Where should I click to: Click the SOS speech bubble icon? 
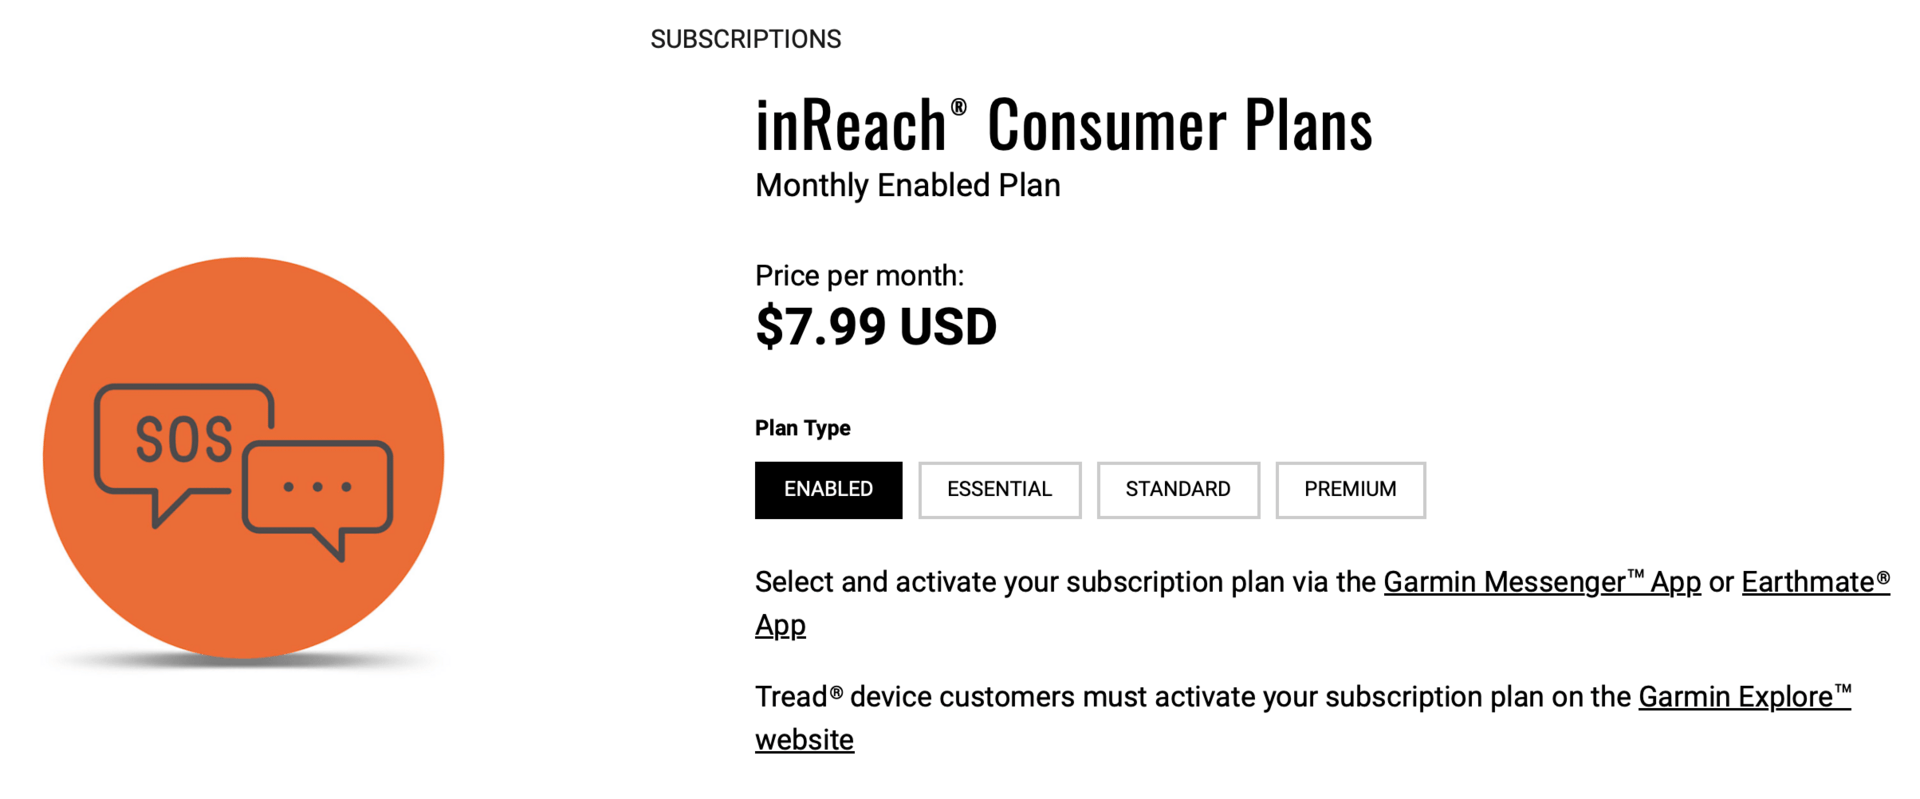(x=183, y=440)
